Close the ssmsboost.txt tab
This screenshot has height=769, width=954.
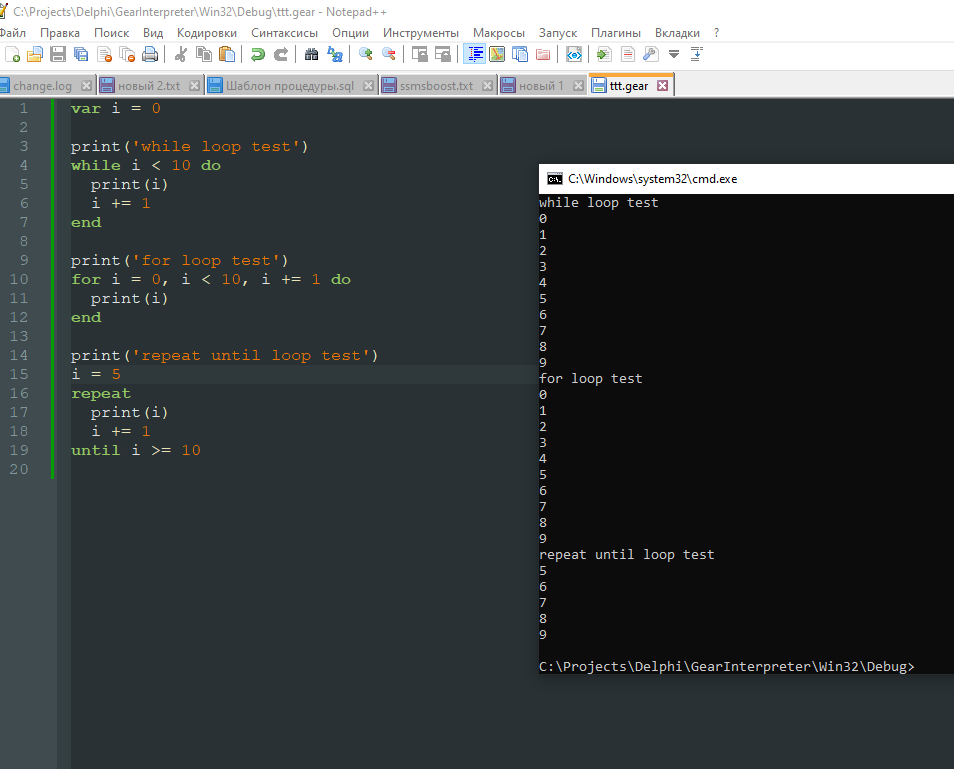[488, 86]
